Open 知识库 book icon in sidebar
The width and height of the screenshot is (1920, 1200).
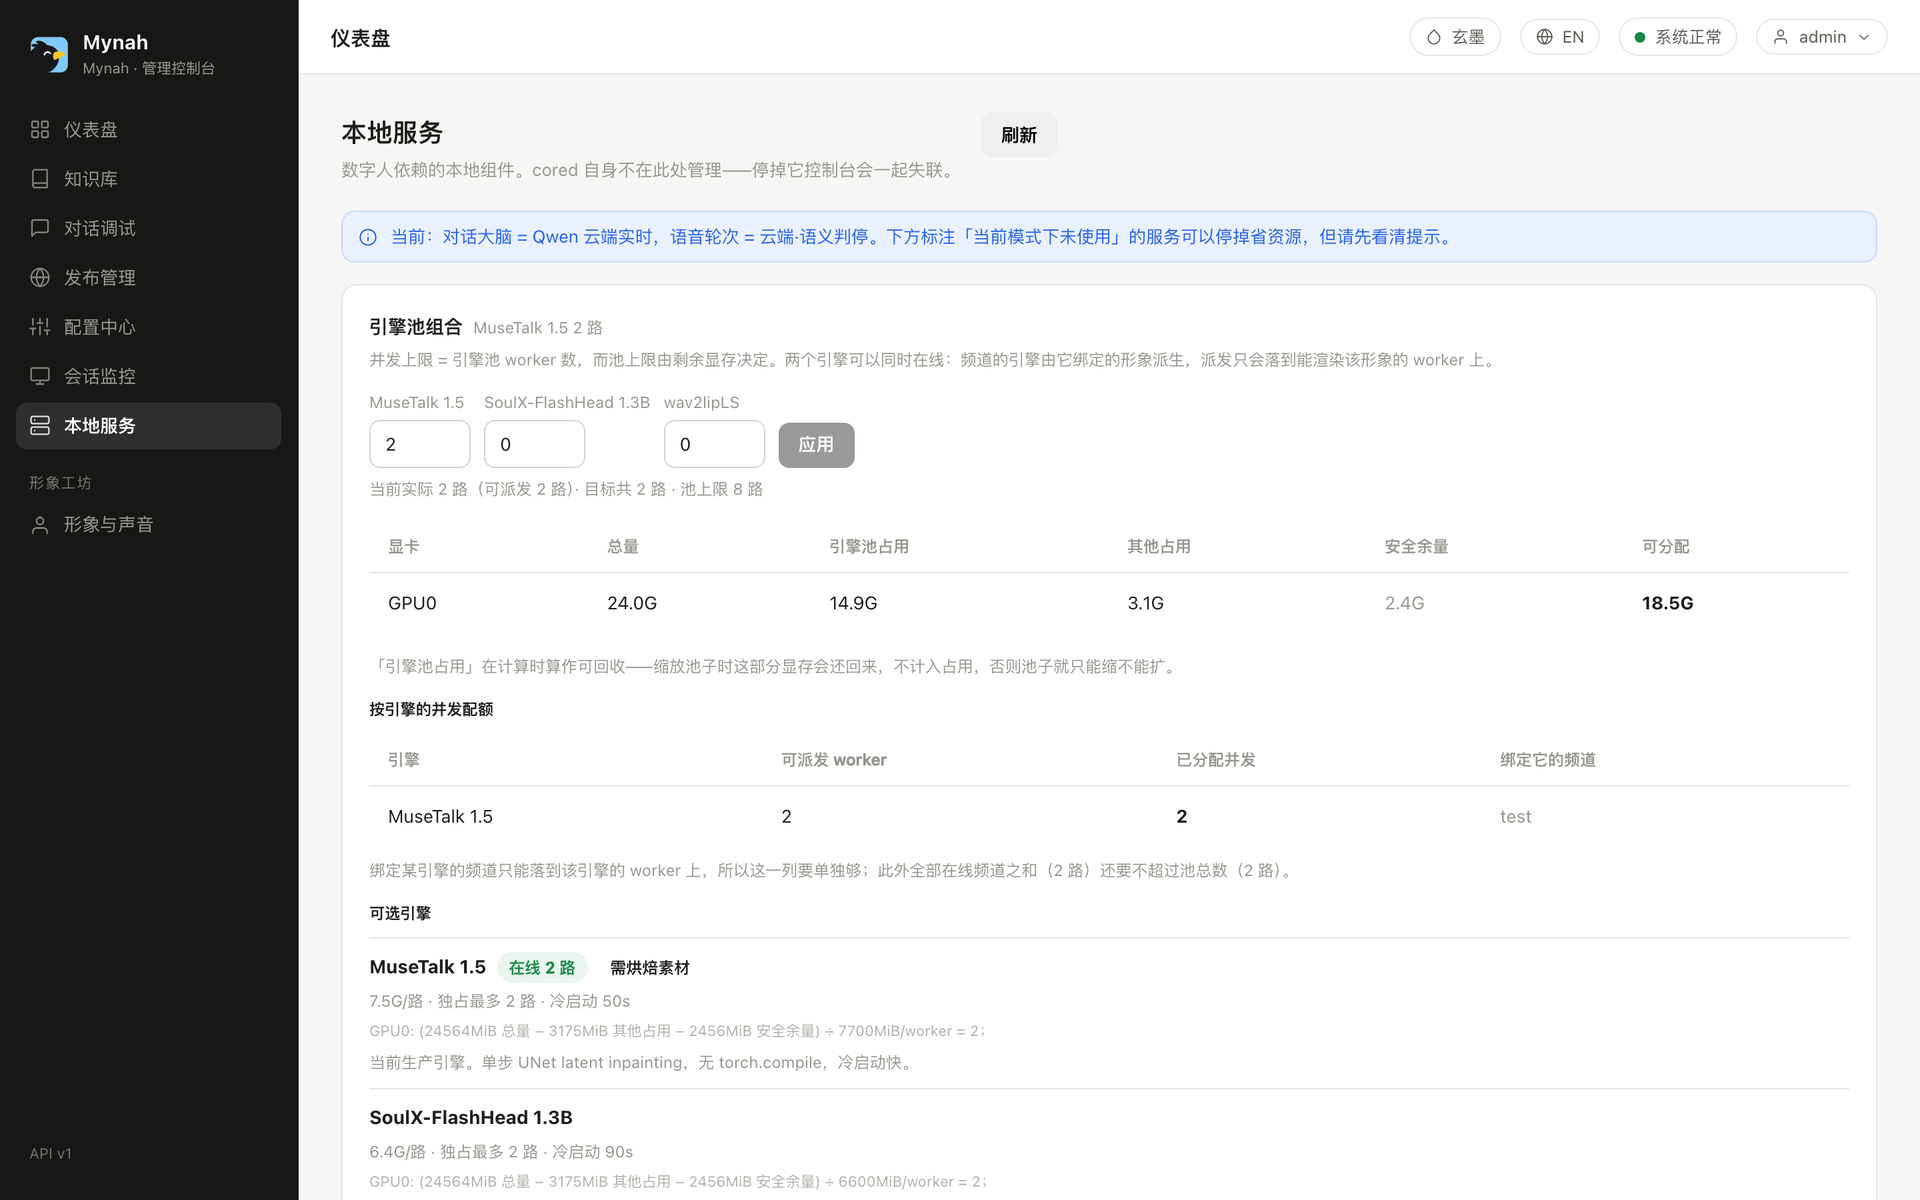coord(40,179)
